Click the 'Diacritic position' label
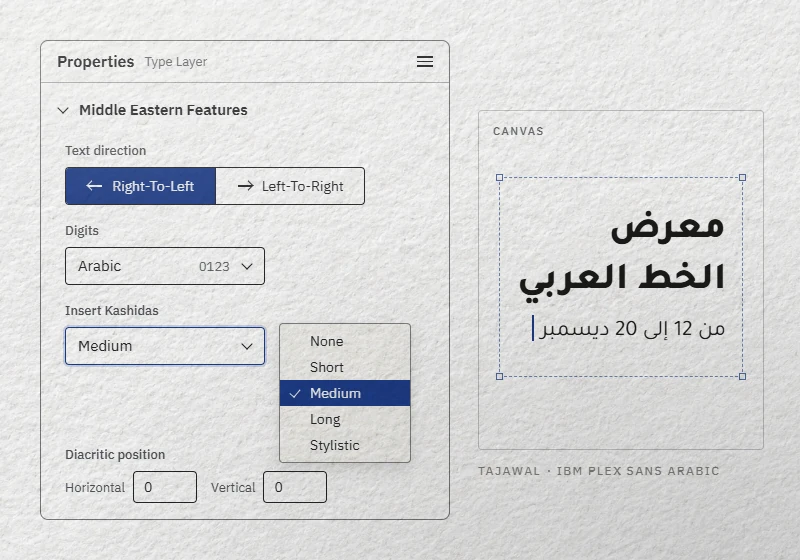Screen dimensions: 800x560 point(115,454)
